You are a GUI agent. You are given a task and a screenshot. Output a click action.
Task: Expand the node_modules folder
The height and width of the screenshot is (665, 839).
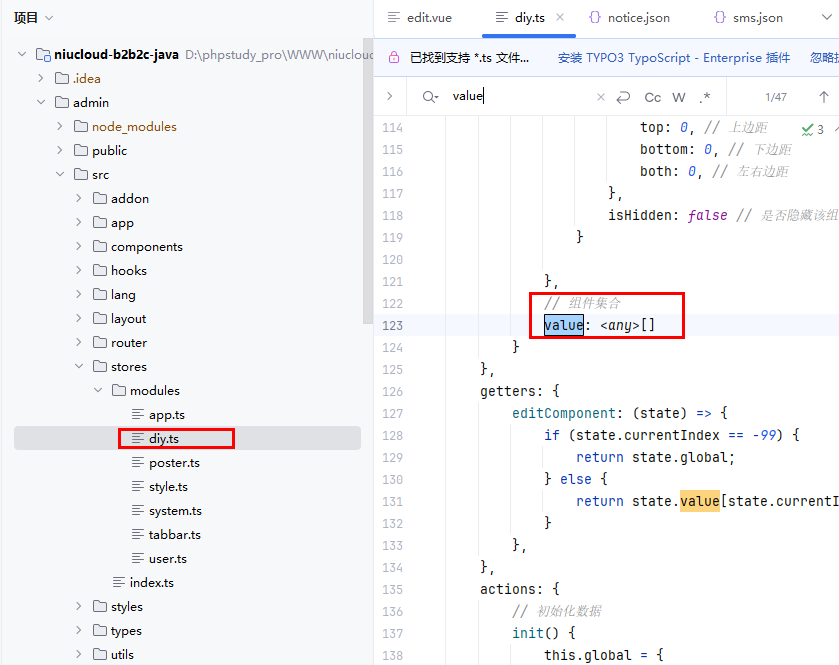point(60,127)
